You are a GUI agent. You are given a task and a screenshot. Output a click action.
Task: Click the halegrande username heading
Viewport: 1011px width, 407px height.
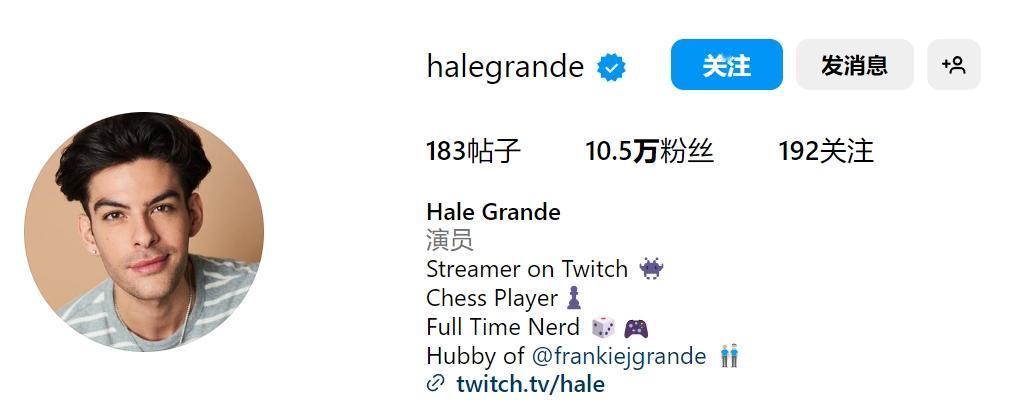(505, 66)
